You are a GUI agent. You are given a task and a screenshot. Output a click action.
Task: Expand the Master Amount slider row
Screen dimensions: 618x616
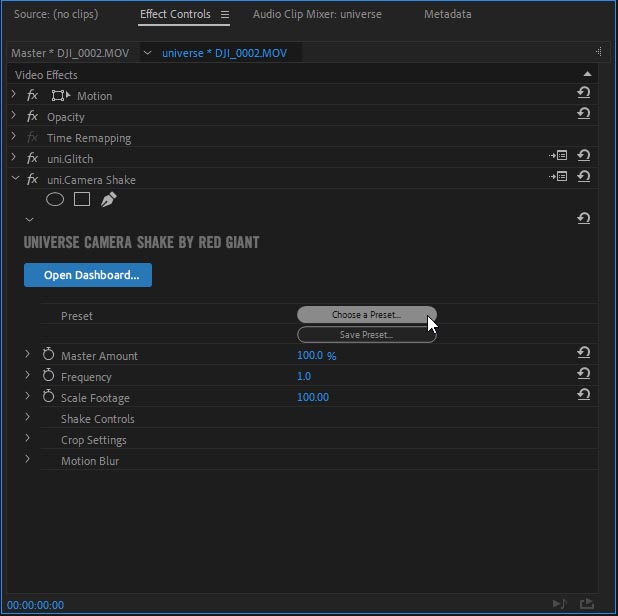pyautogui.click(x=27, y=354)
